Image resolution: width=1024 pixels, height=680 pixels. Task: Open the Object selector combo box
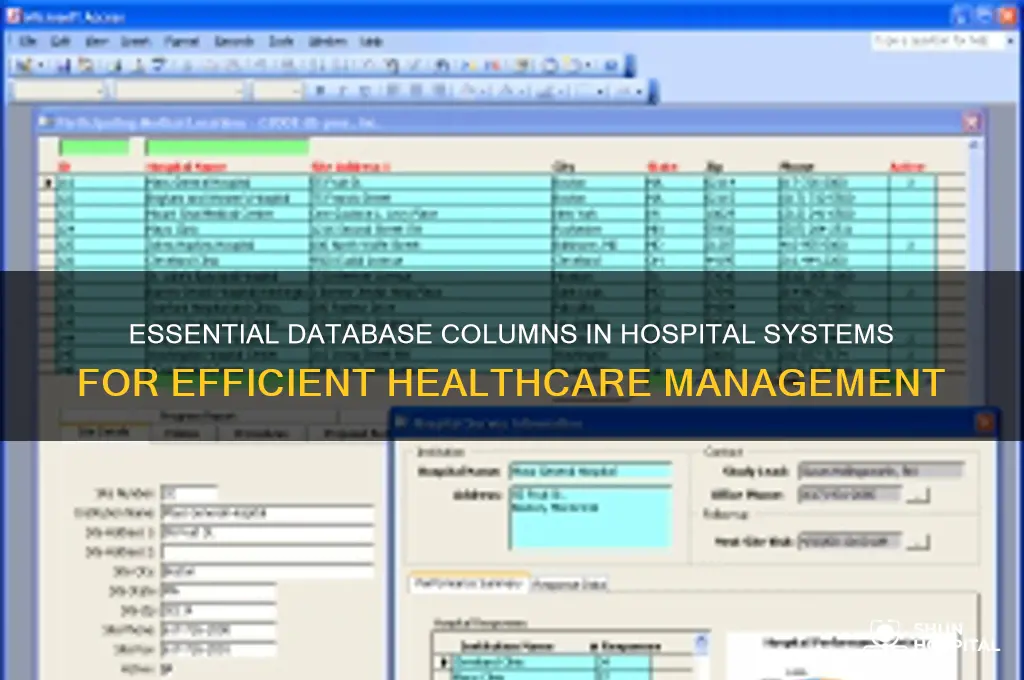coord(59,90)
